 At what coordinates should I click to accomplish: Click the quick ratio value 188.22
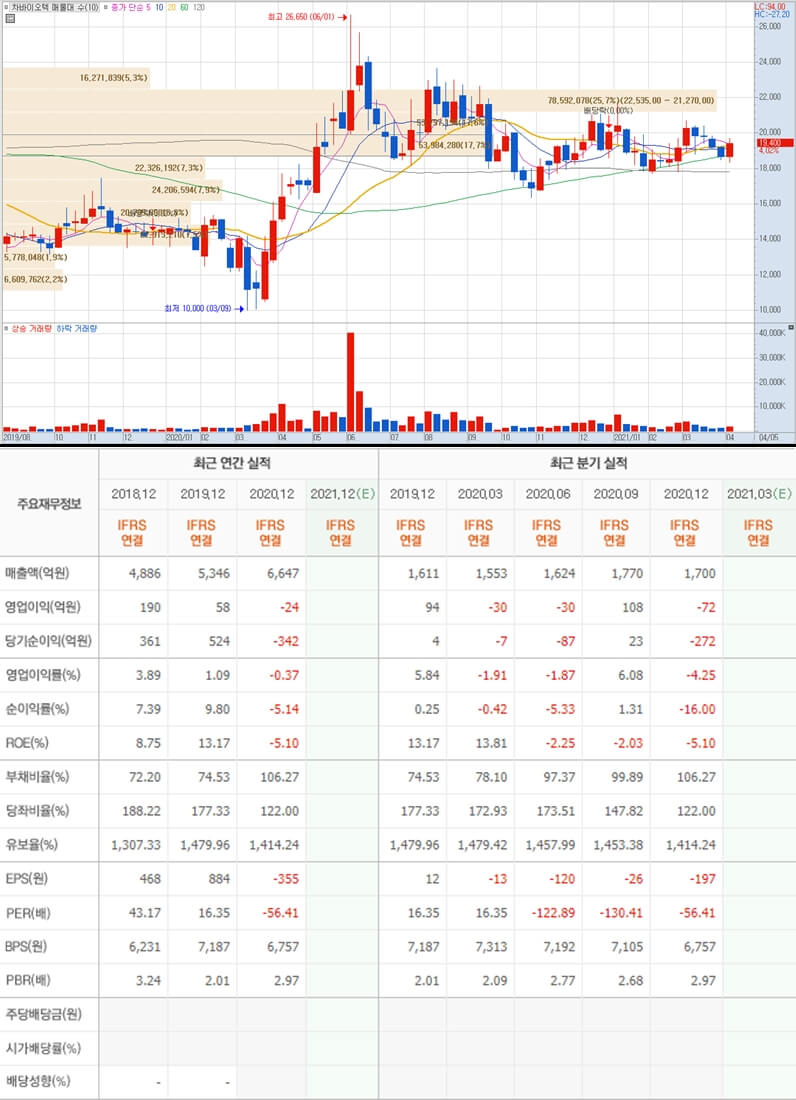142,810
